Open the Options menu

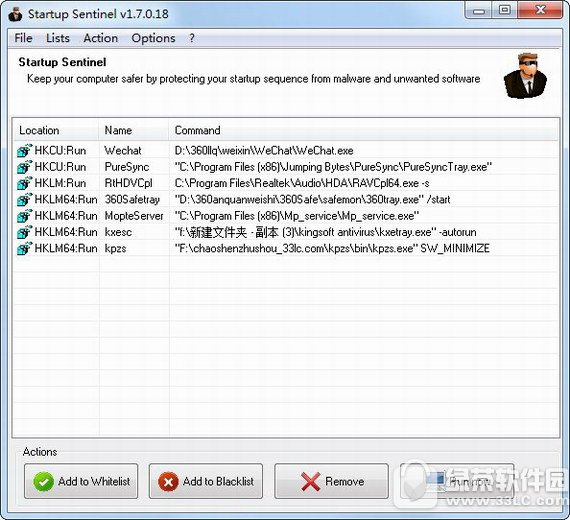tap(153, 38)
